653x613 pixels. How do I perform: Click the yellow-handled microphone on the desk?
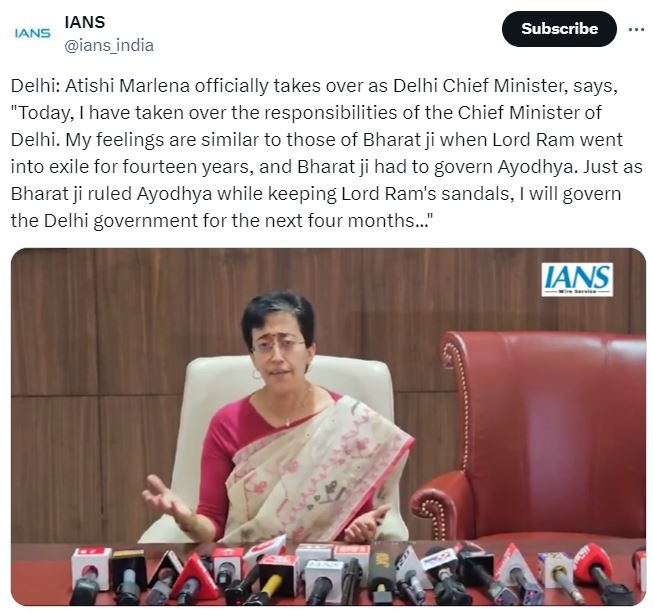[272, 579]
